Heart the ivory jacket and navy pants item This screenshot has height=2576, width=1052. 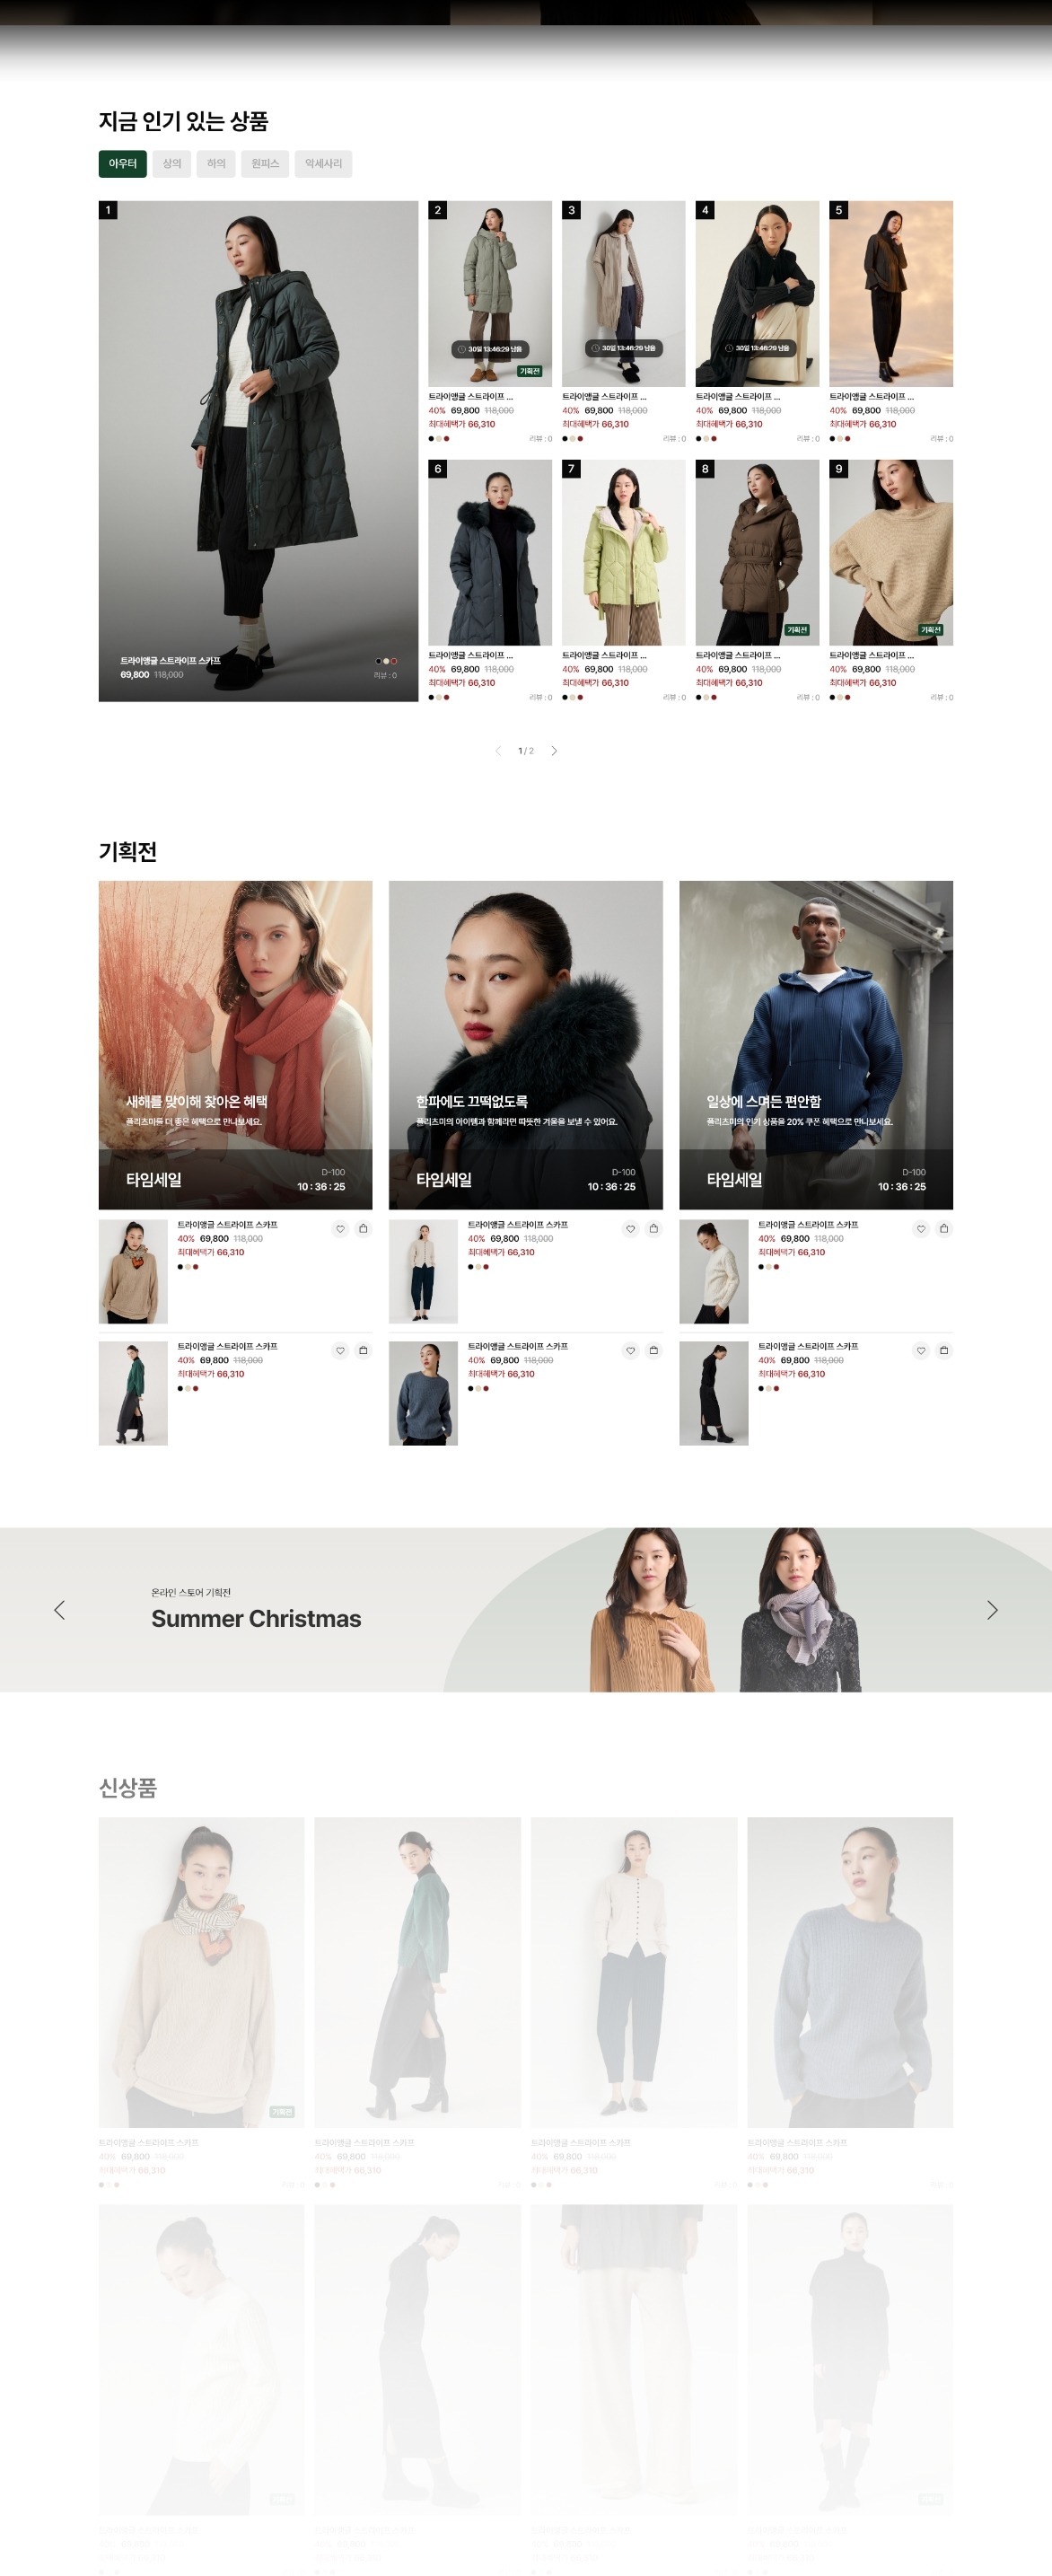[x=630, y=1229]
